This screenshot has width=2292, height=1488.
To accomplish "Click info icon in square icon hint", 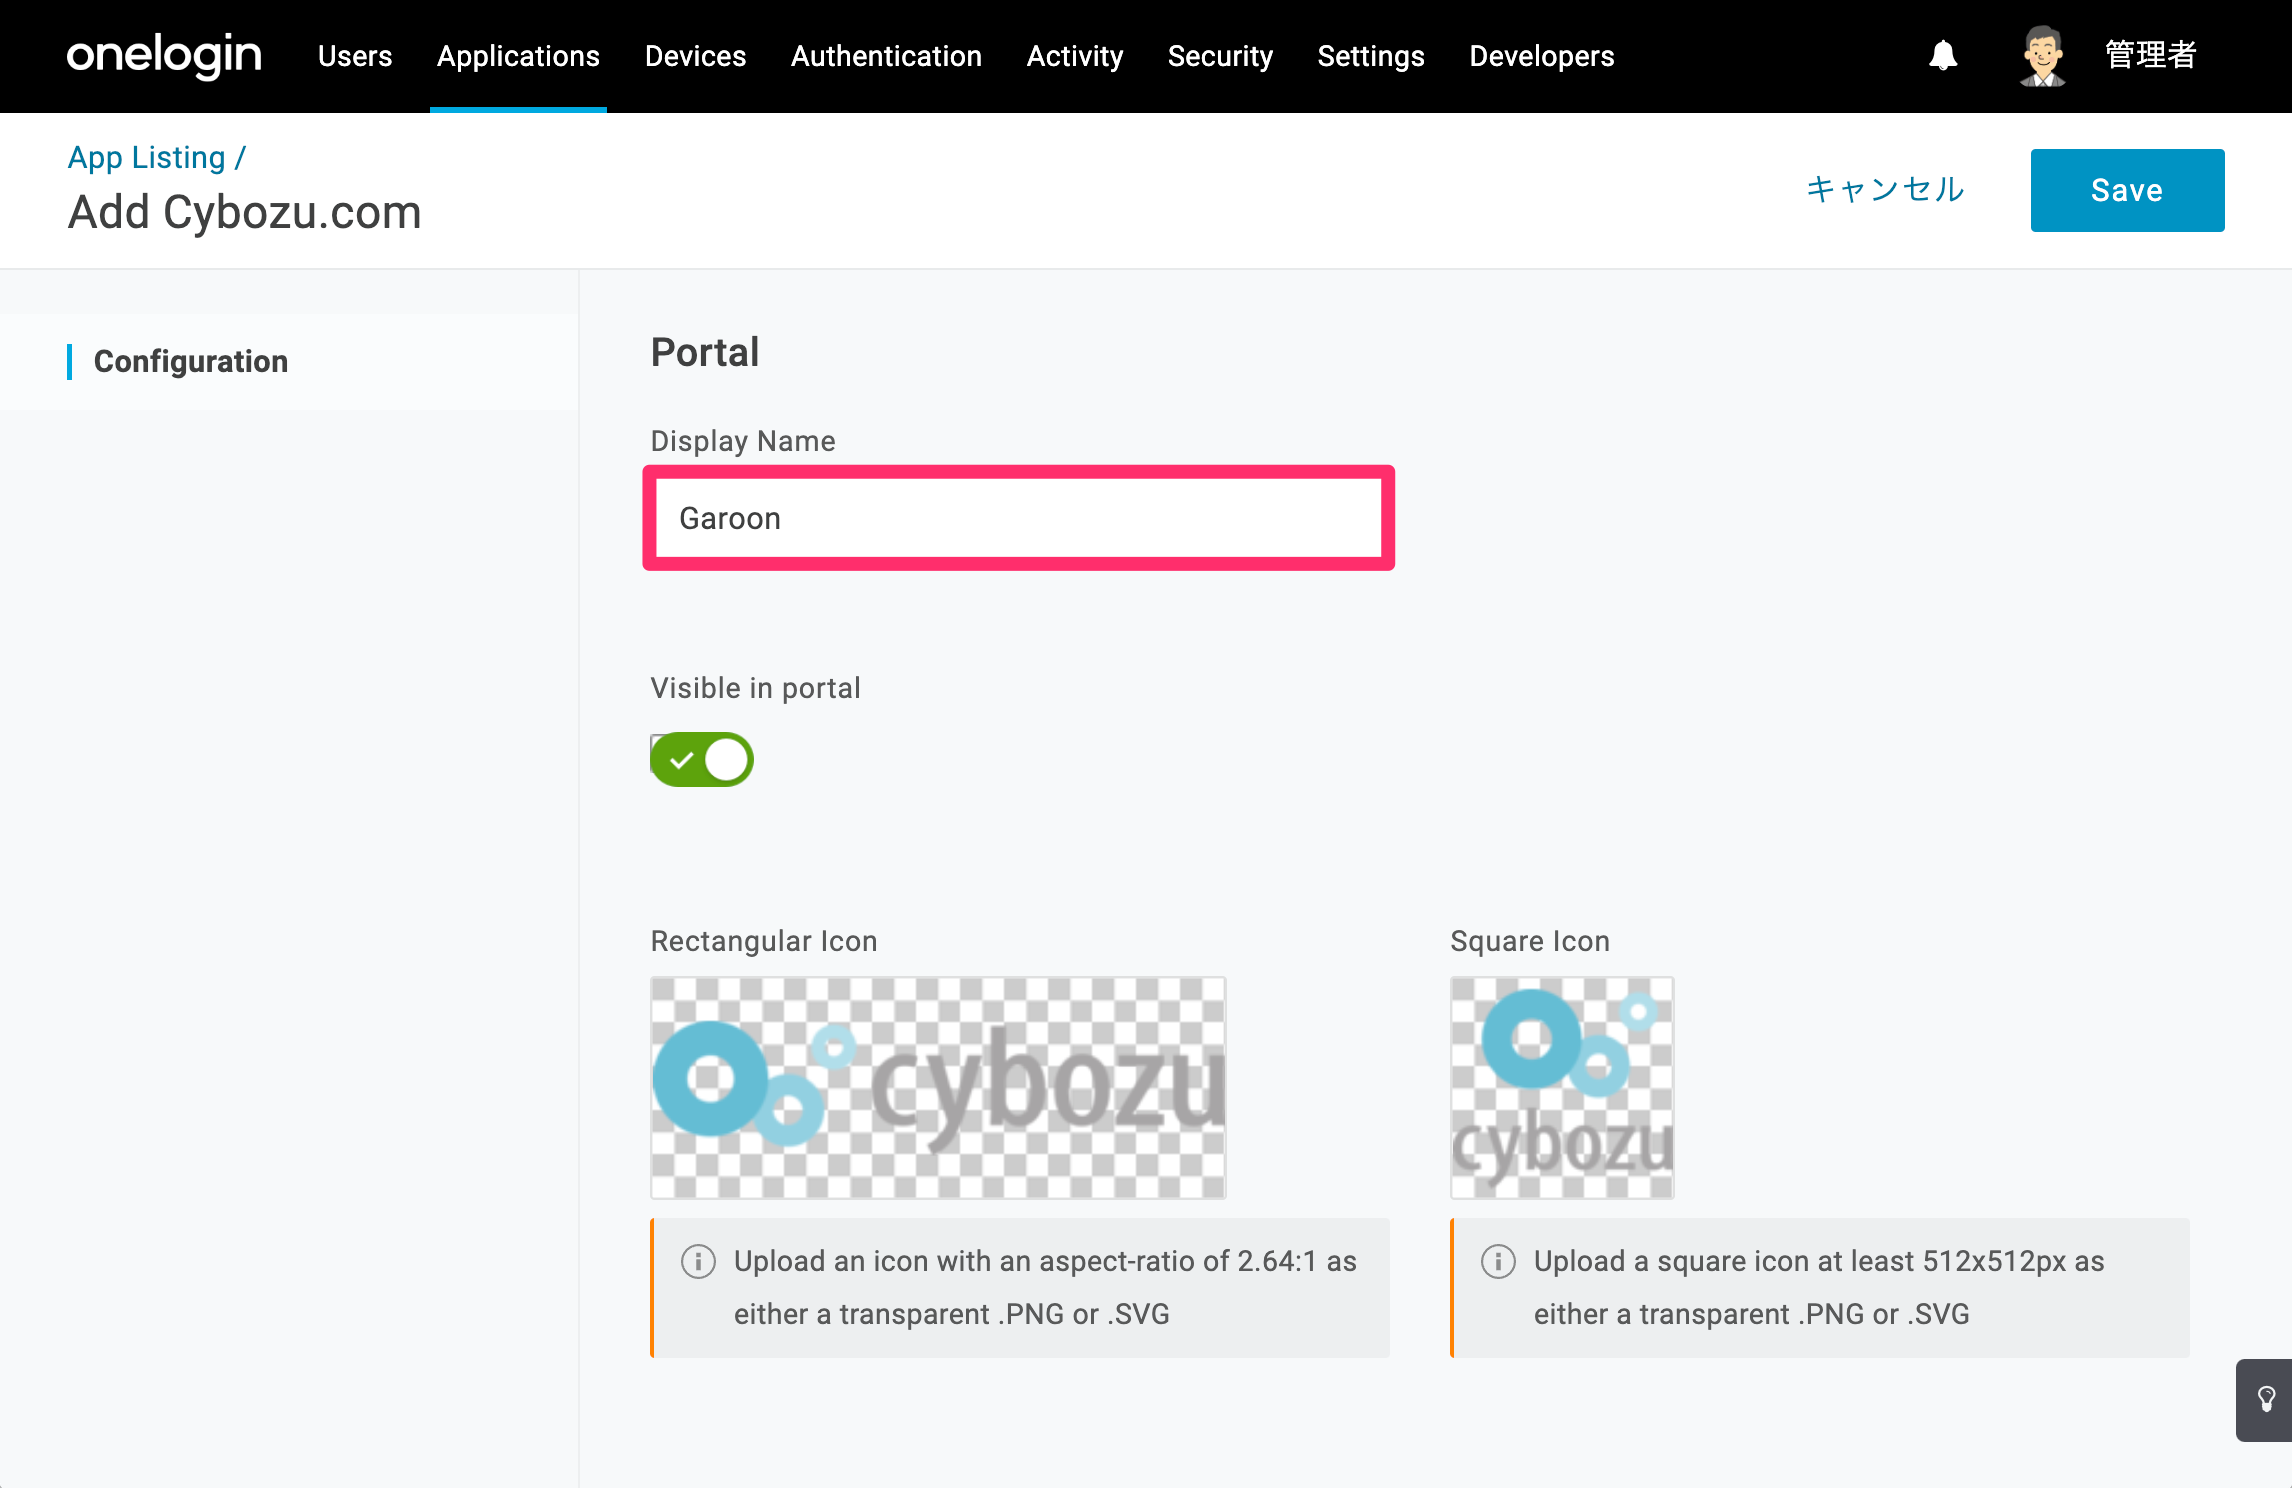I will (x=1498, y=1261).
